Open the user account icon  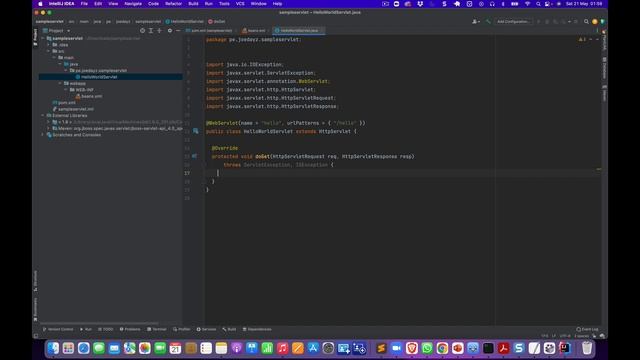pyautogui.click(x=475, y=21)
